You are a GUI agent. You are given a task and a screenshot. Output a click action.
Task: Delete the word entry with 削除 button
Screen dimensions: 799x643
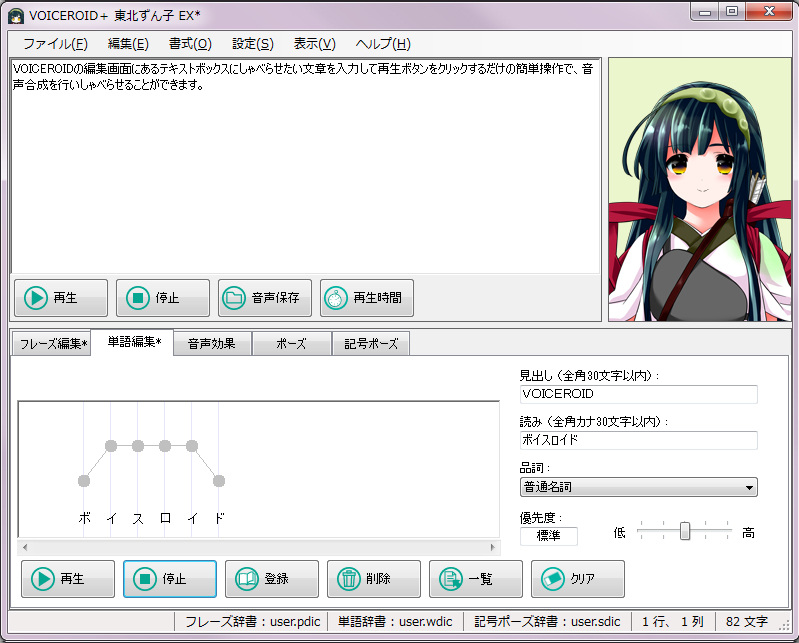tap(374, 579)
